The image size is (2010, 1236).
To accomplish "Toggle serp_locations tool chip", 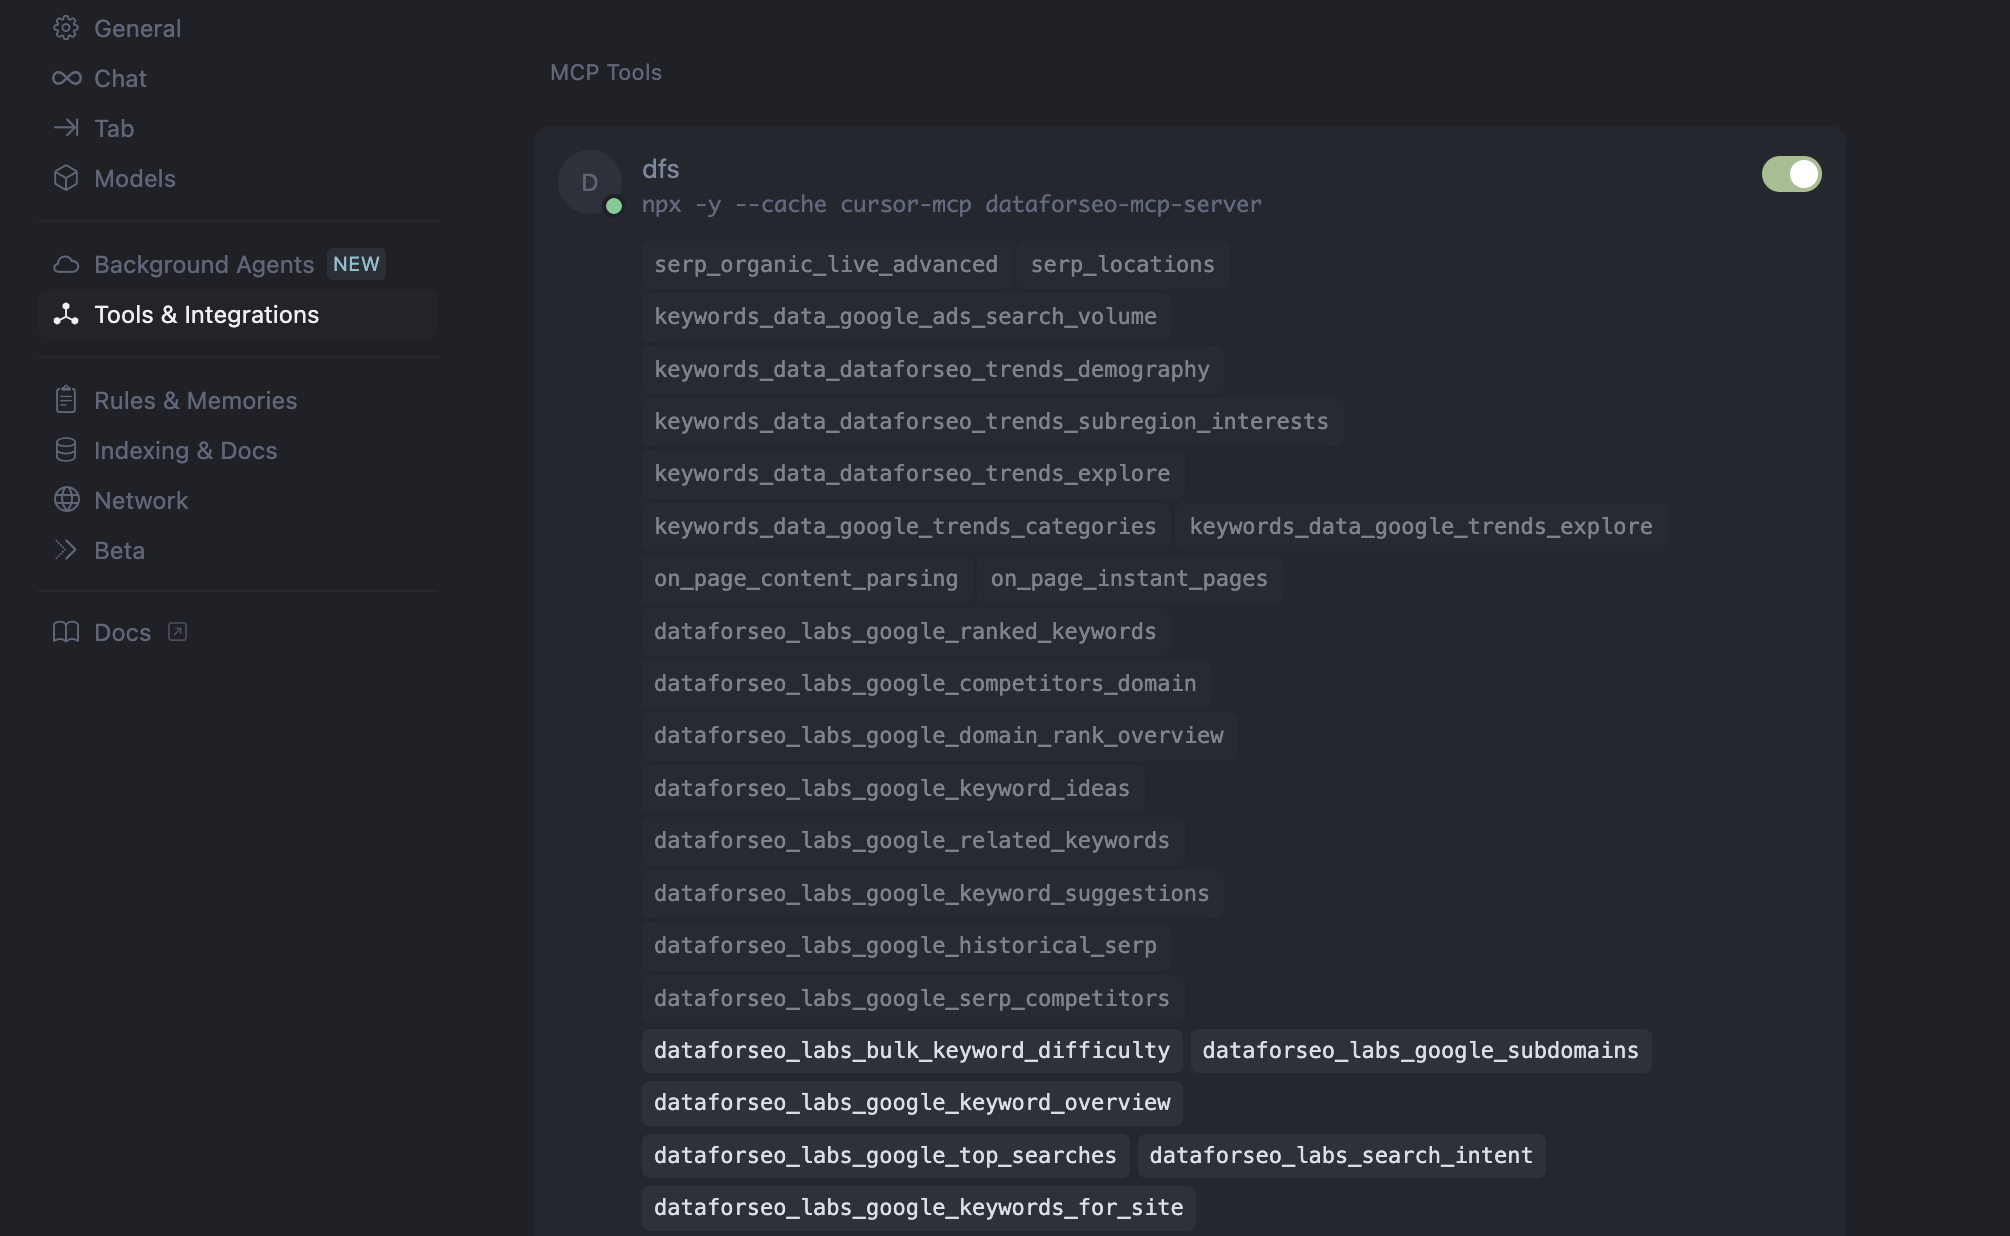I will 1123,265.
